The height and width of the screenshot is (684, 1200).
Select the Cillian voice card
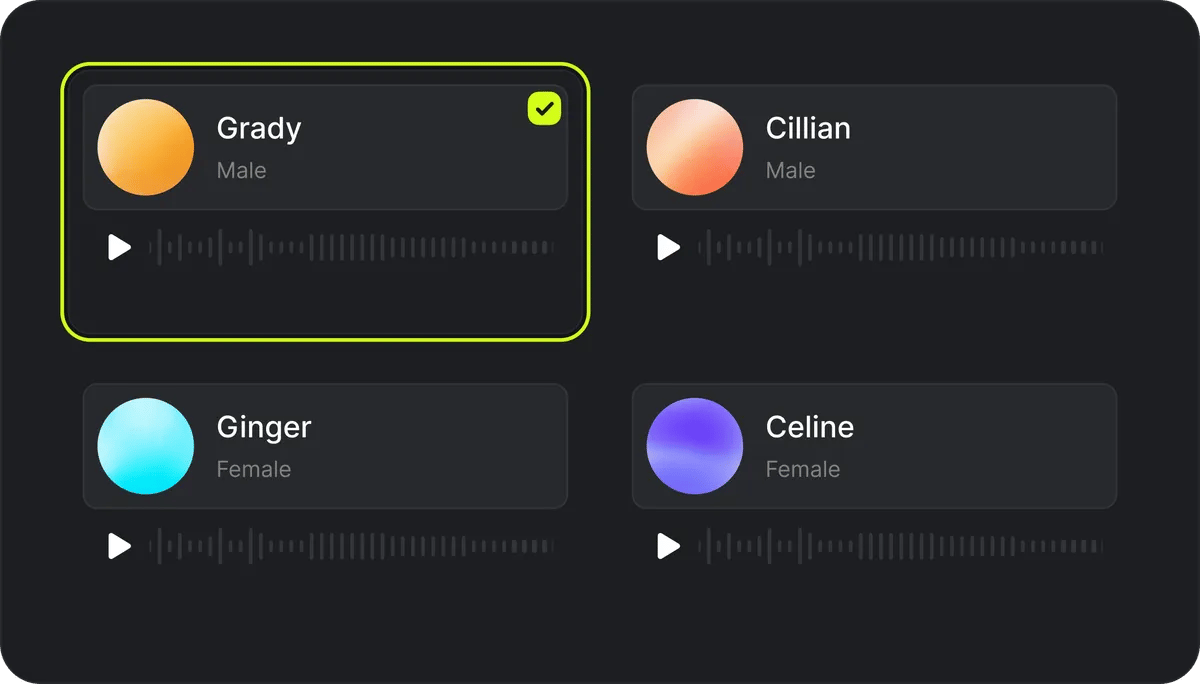(x=874, y=147)
